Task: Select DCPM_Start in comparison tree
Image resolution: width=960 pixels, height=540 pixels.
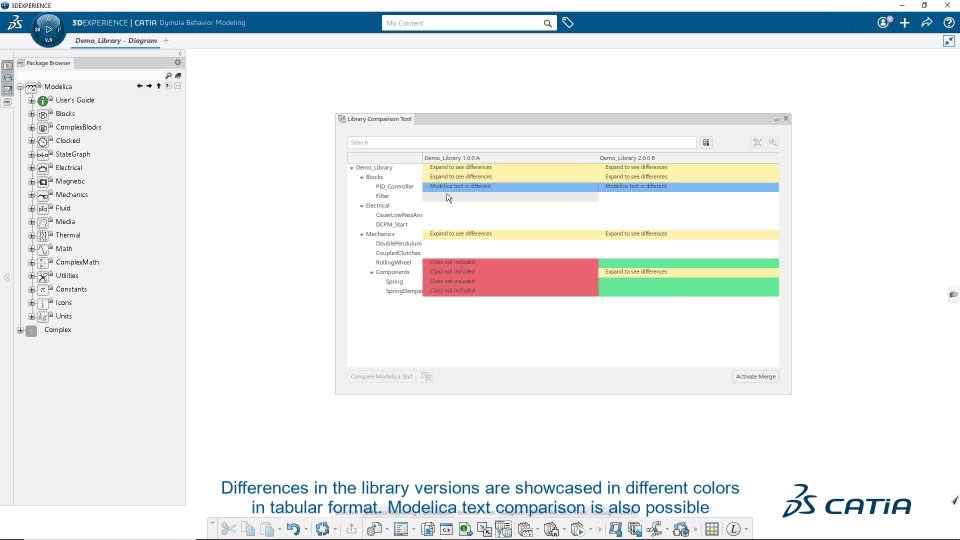Action: pyautogui.click(x=391, y=225)
